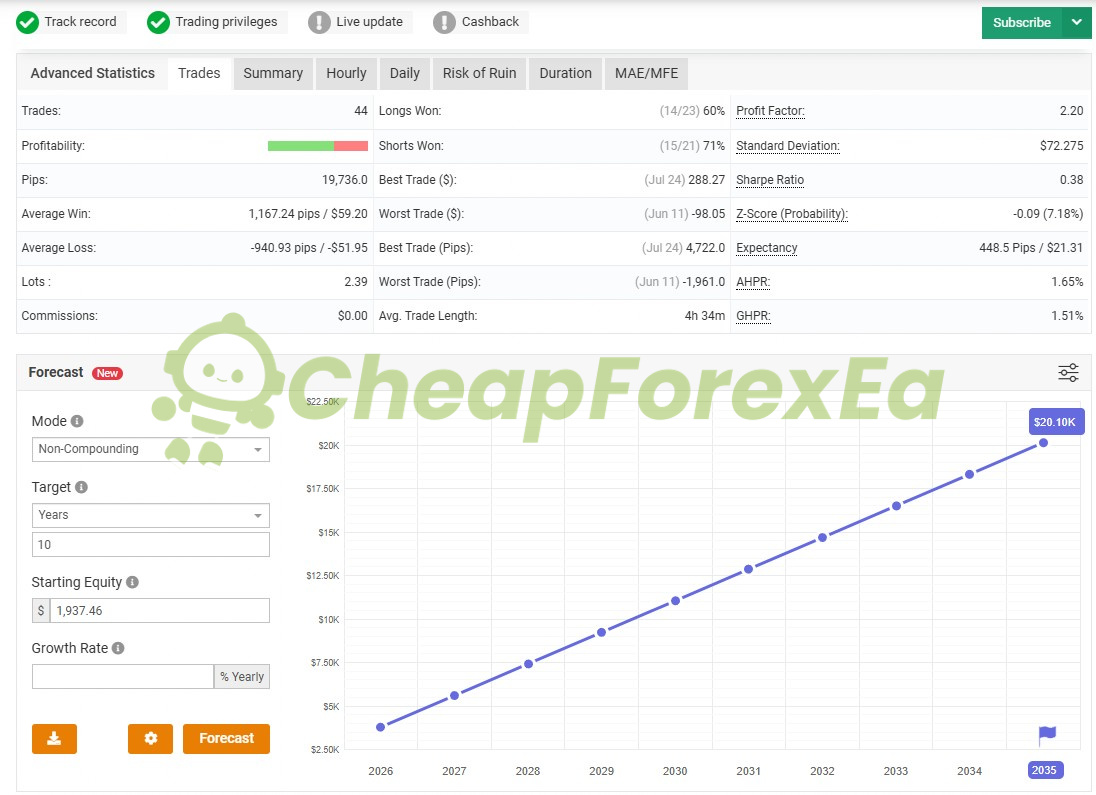Click the Longs Won value 60%
The image size is (1096, 795).
714,111
